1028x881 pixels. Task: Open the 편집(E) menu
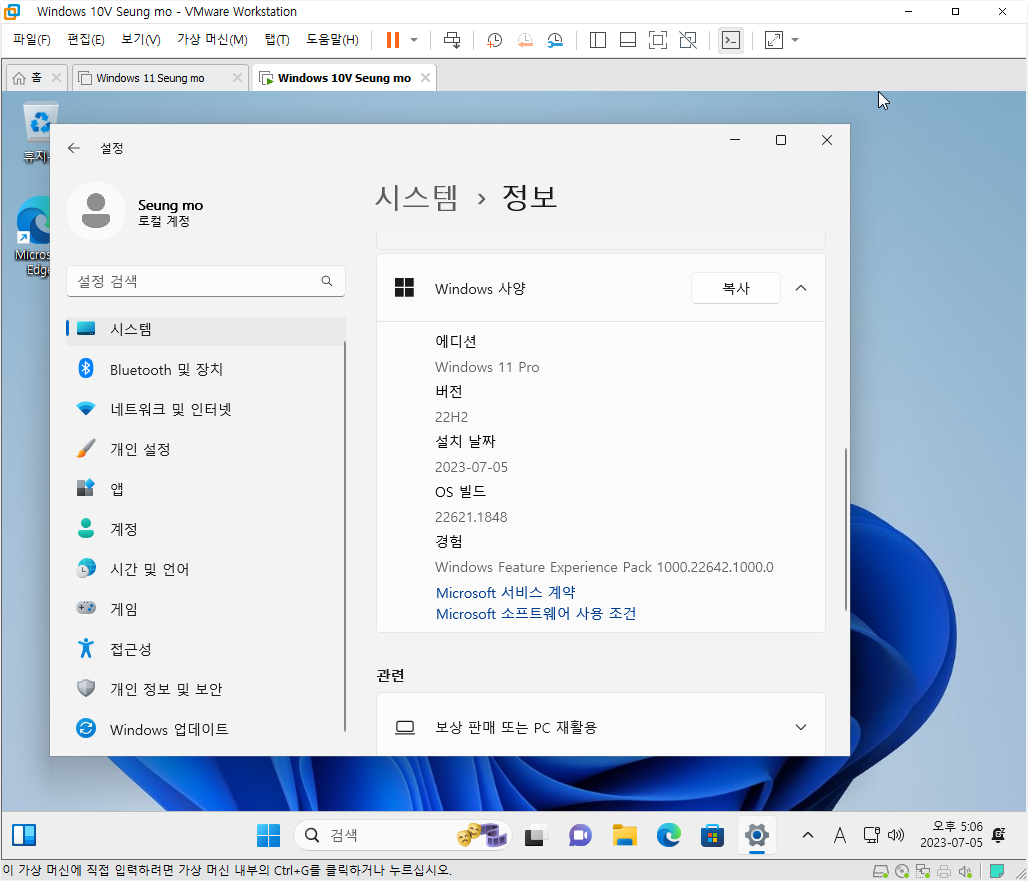tap(86, 40)
